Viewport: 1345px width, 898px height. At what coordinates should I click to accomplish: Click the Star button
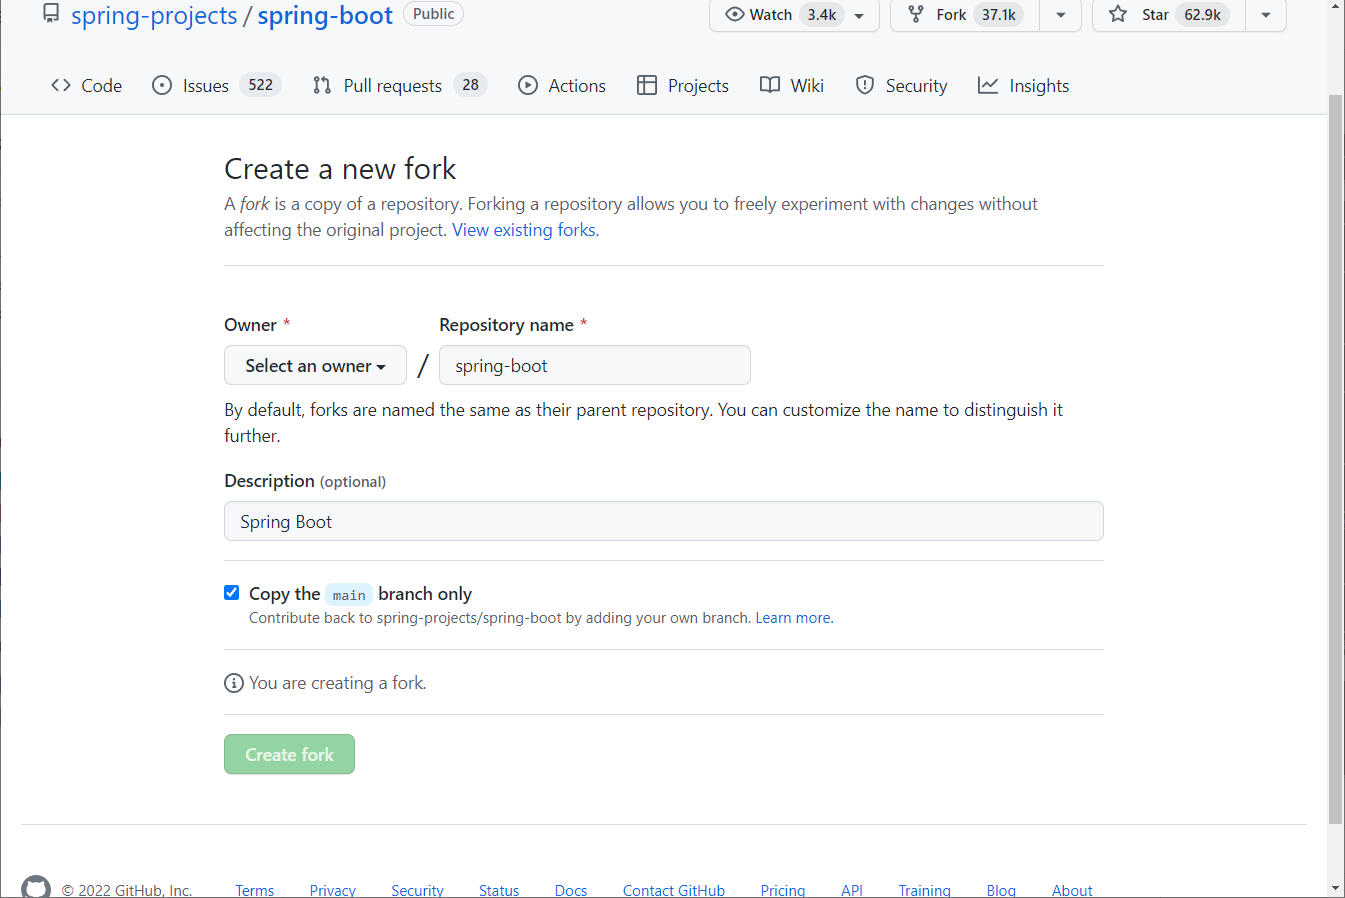pos(1169,15)
